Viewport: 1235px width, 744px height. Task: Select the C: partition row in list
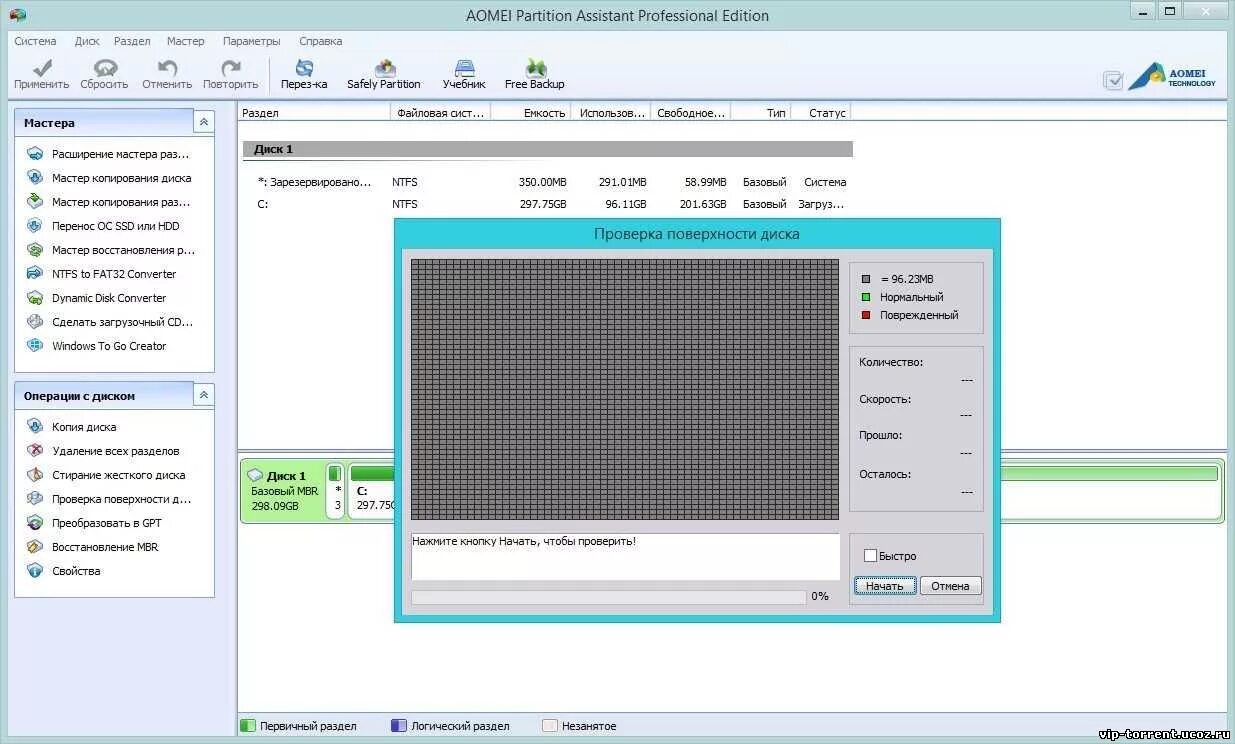[547, 204]
